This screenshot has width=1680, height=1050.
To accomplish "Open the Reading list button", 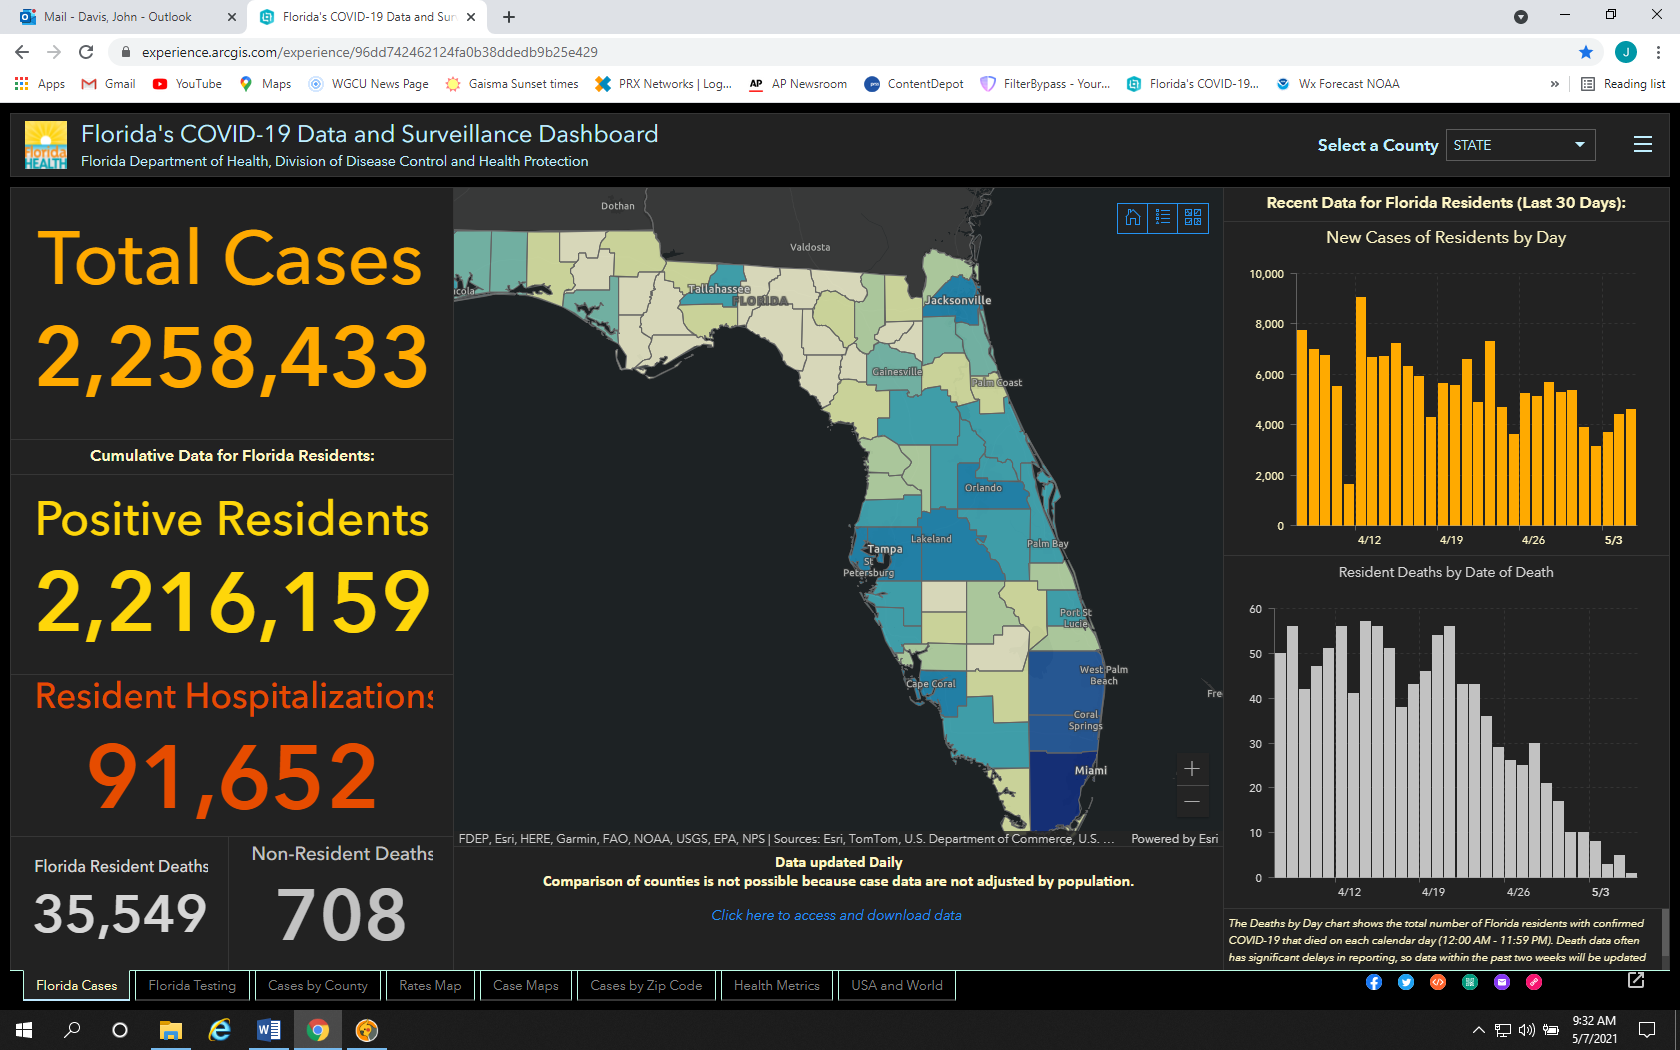I will coord(1623,84).
